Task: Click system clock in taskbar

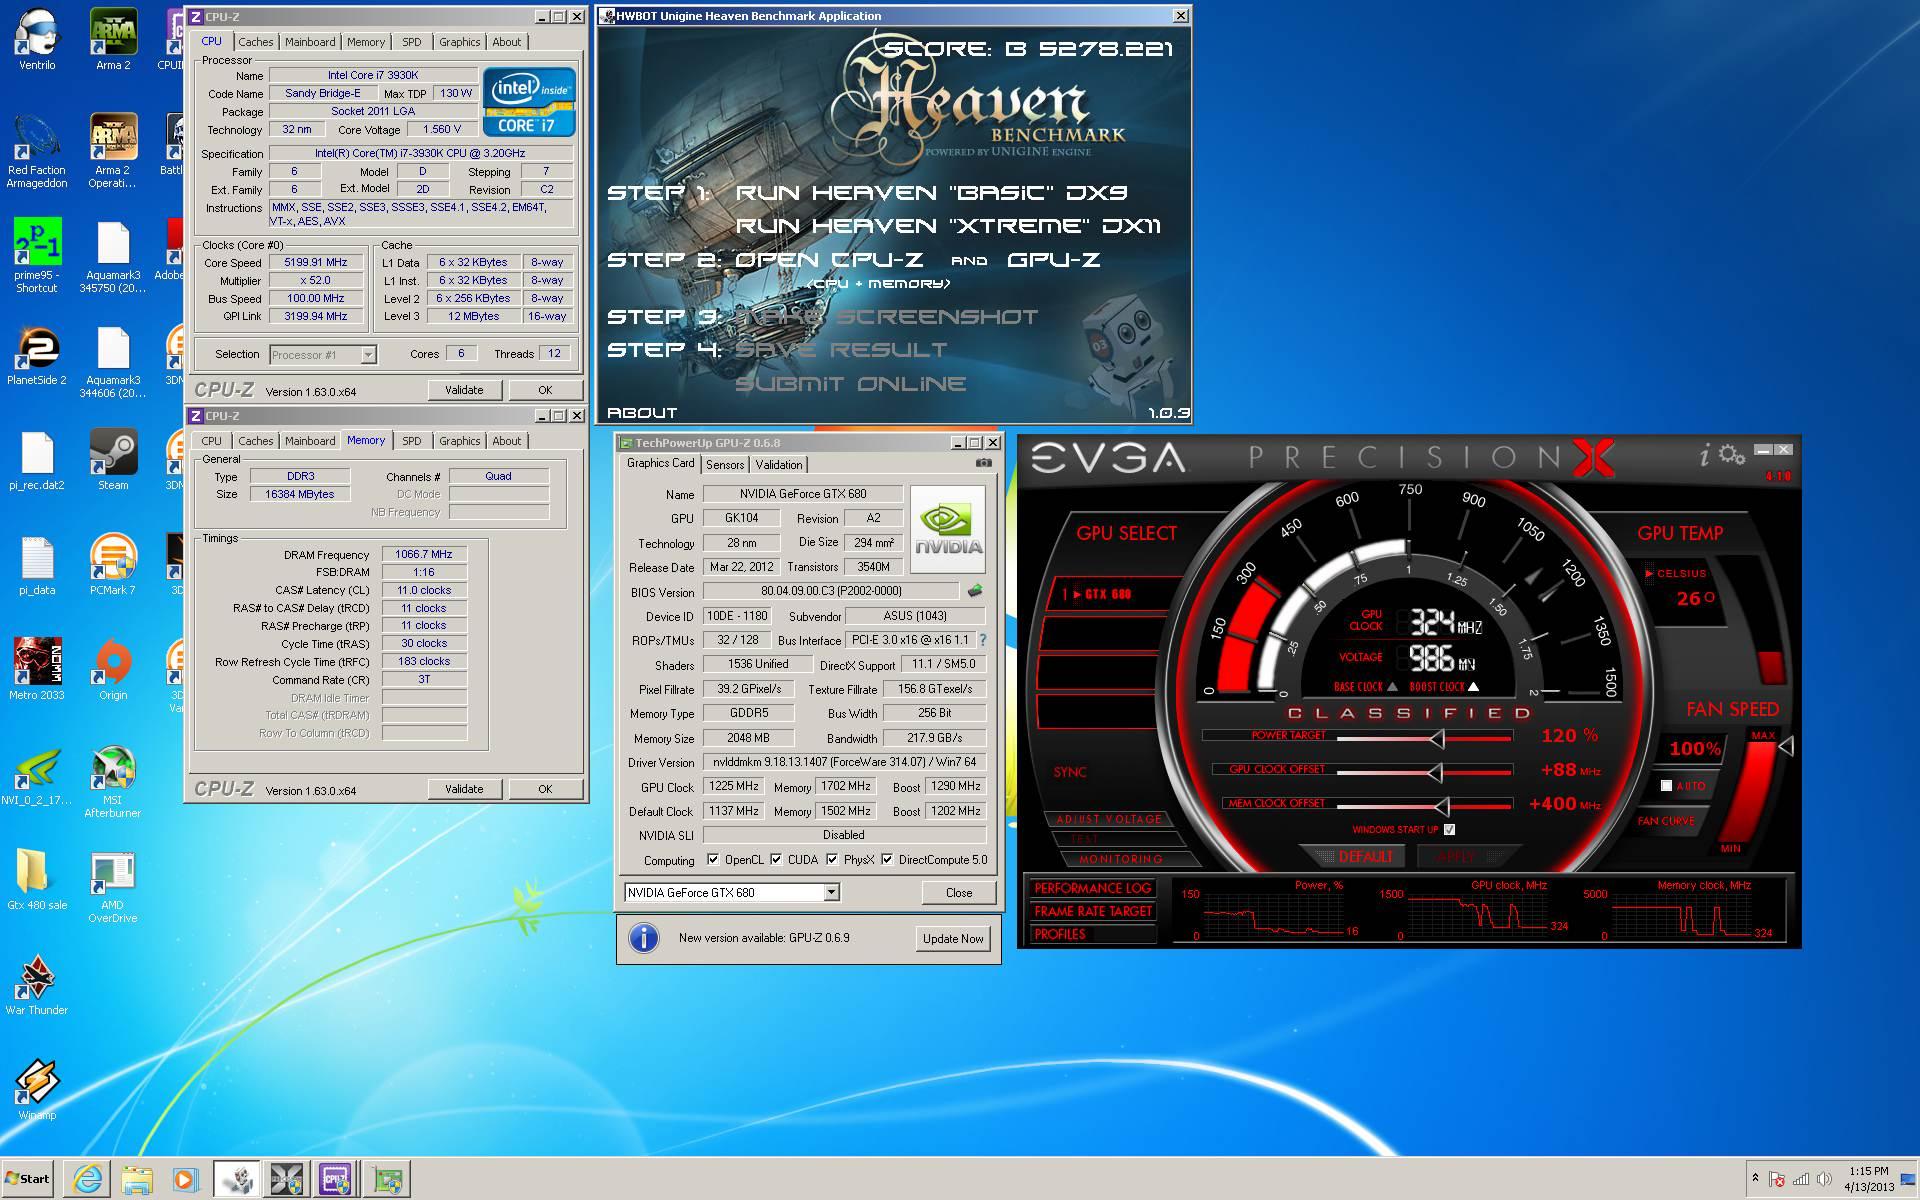Action: point(1869,1179)
